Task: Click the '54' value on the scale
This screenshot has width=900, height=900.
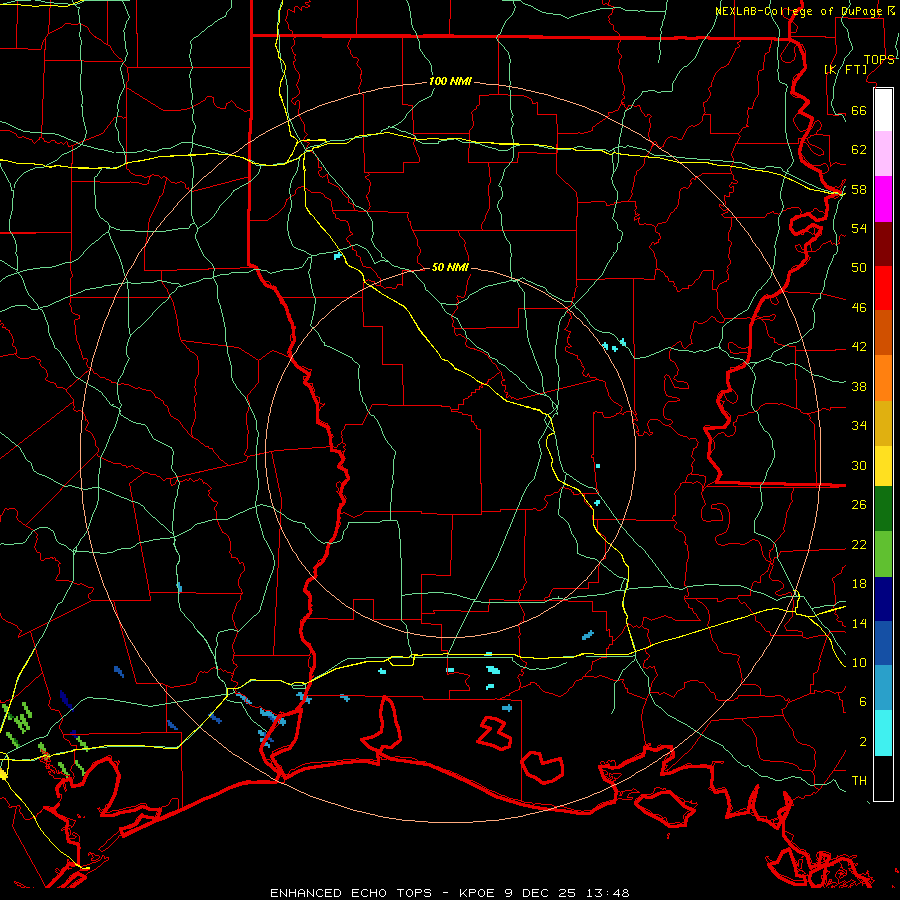Action: (859, 228)
